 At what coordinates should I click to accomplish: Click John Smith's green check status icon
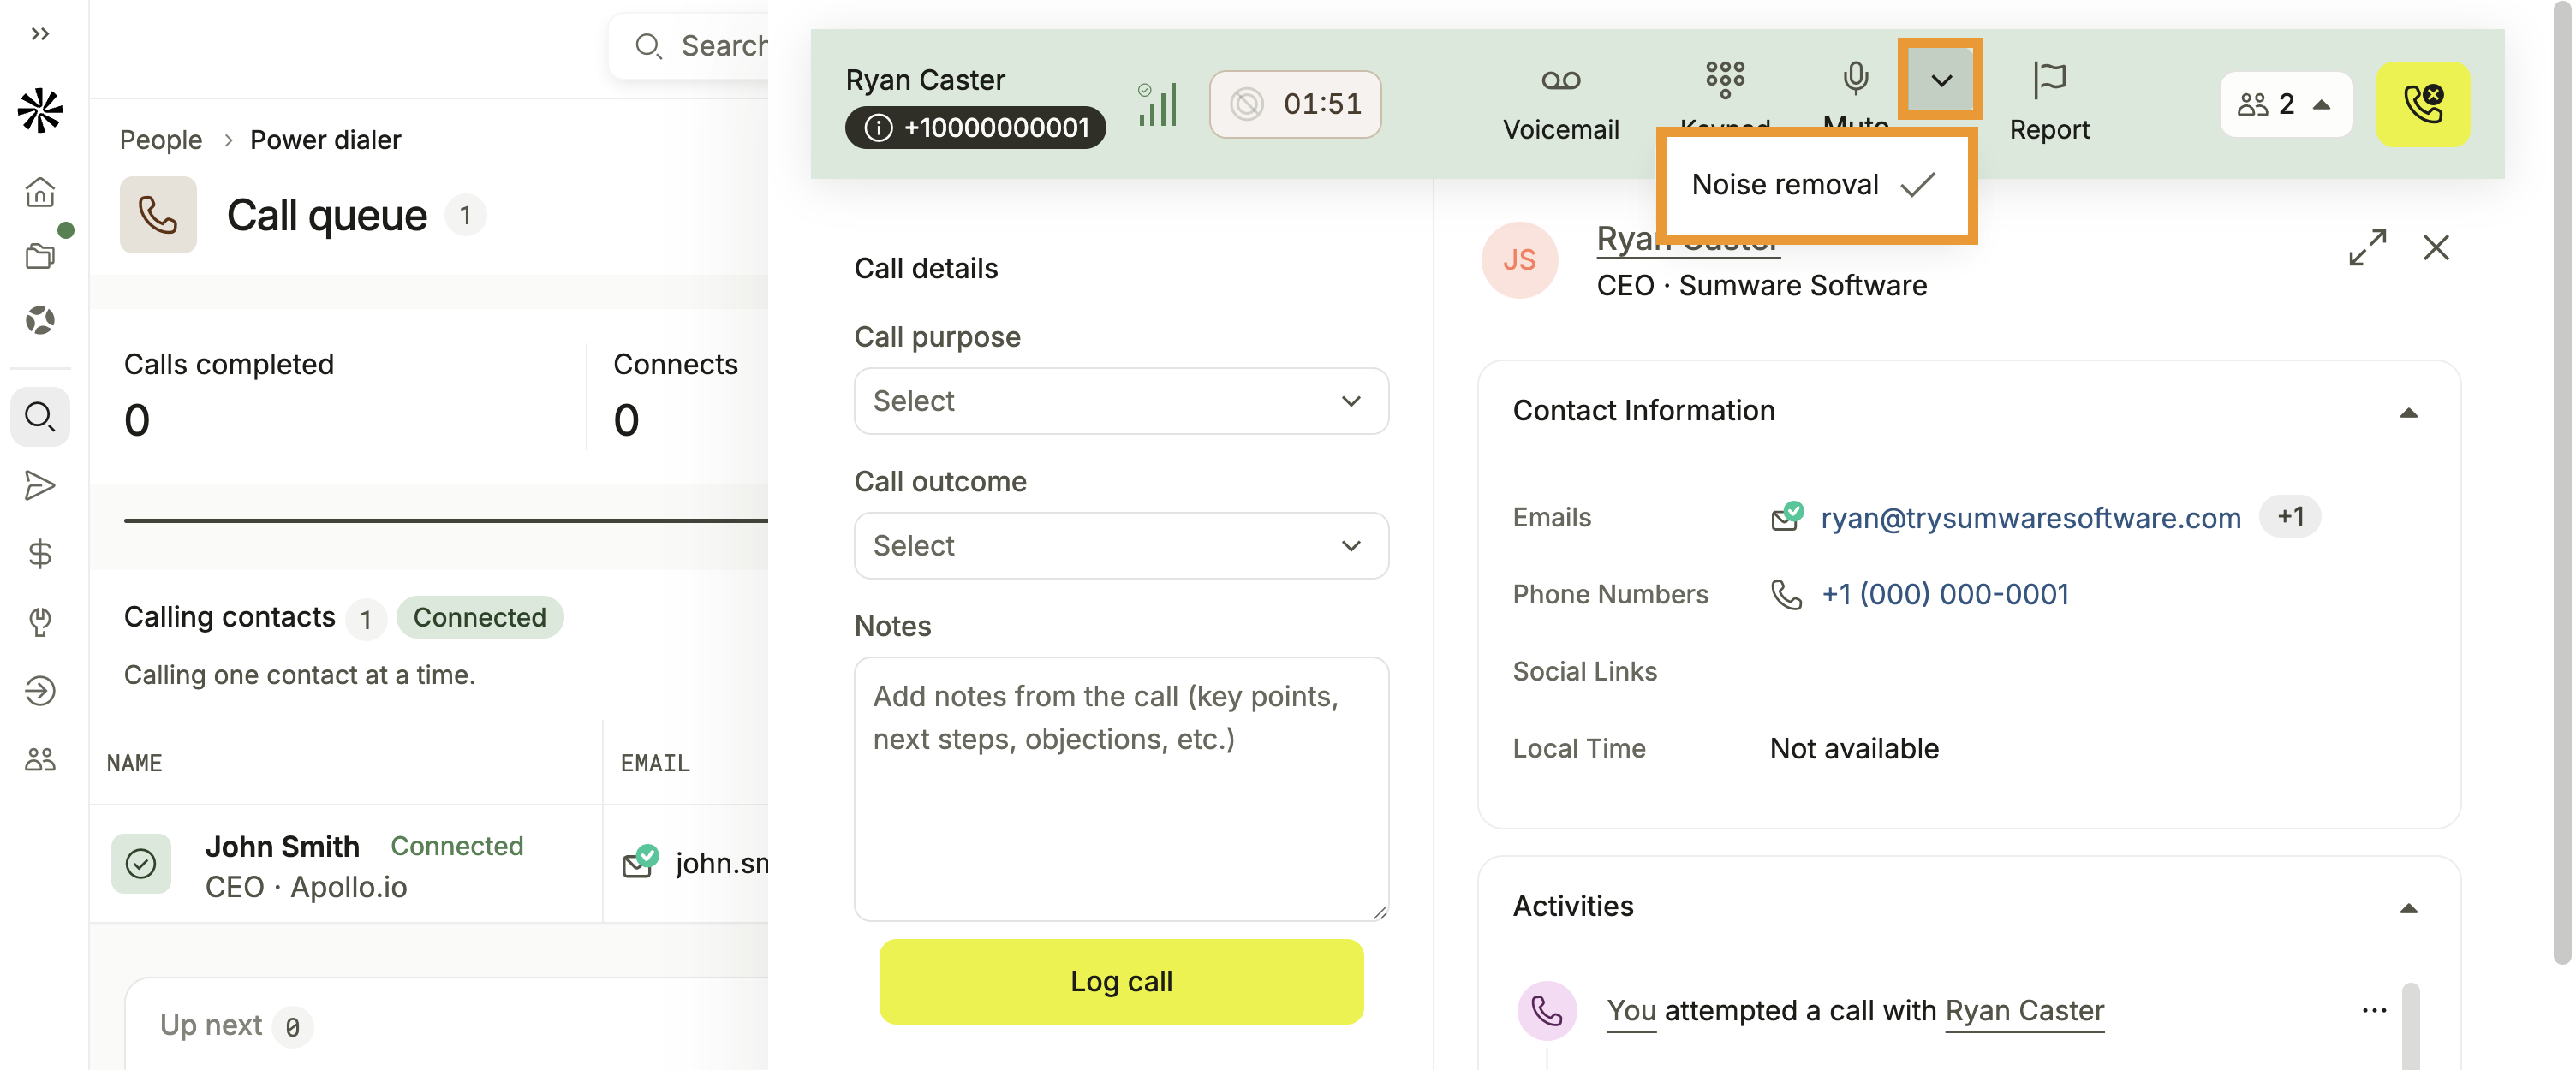pyautogui.click(x=141, y=864)
